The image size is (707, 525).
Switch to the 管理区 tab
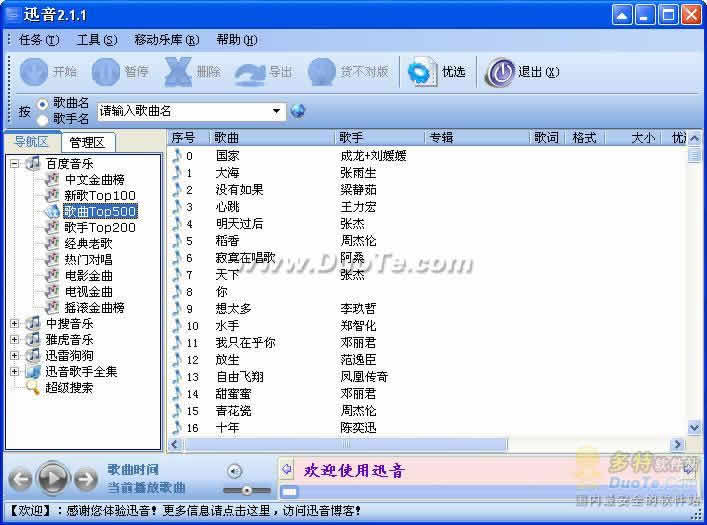(x=87, y=143)
